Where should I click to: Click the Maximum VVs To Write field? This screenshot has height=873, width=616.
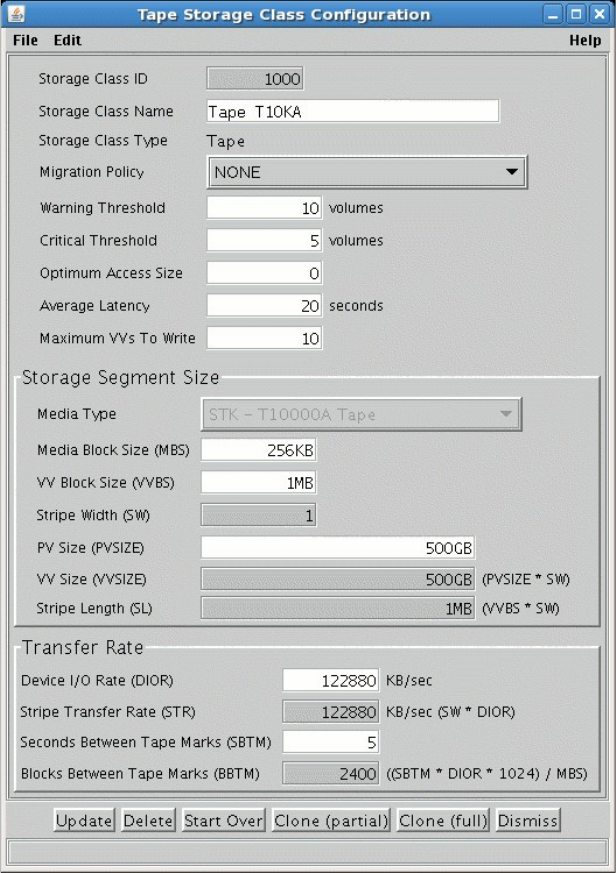[x=264, y=339]
